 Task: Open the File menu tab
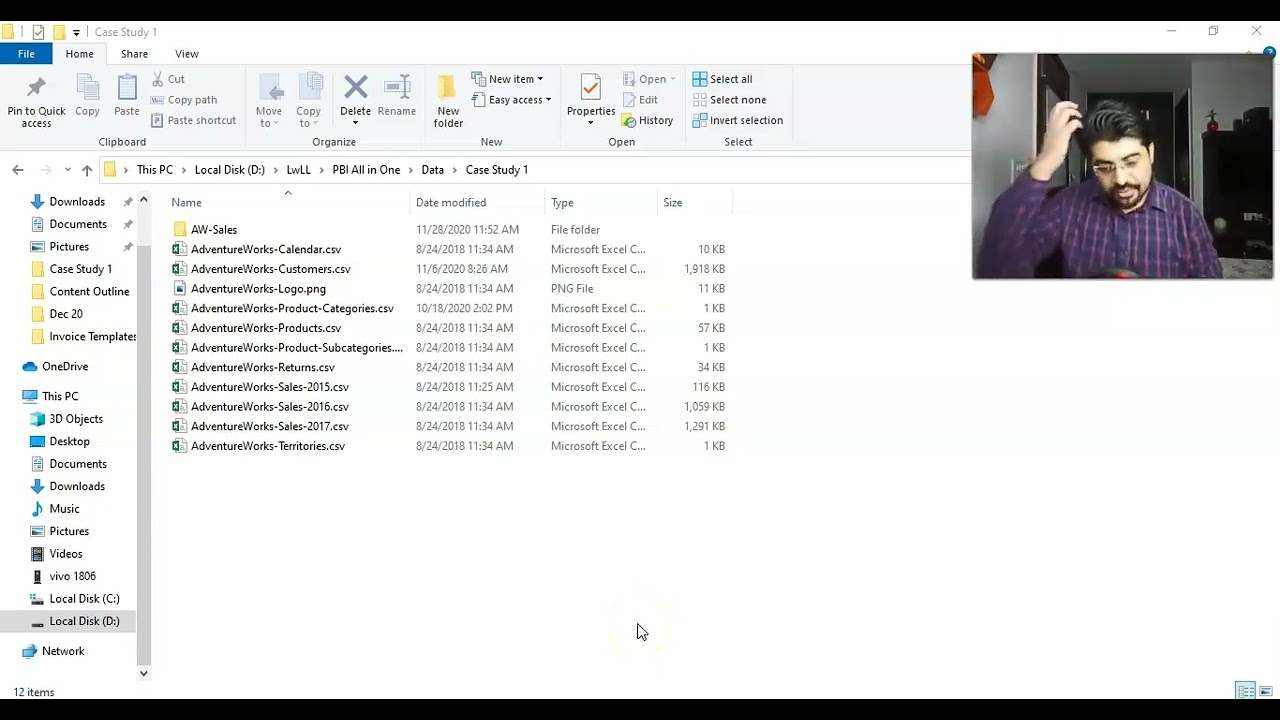(x=26, y=54)
